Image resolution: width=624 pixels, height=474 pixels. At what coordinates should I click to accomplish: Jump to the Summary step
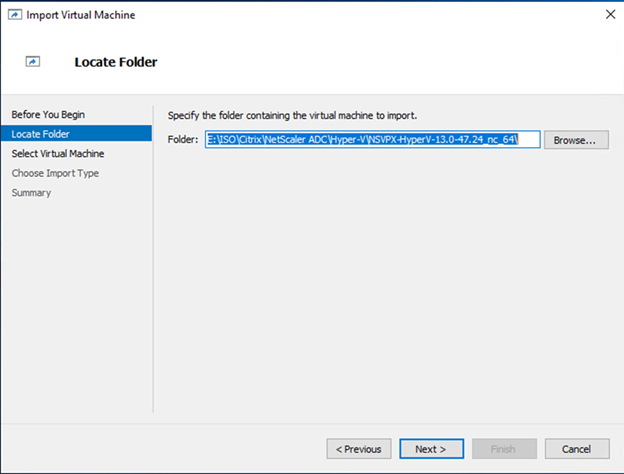[x=31, y=193]
